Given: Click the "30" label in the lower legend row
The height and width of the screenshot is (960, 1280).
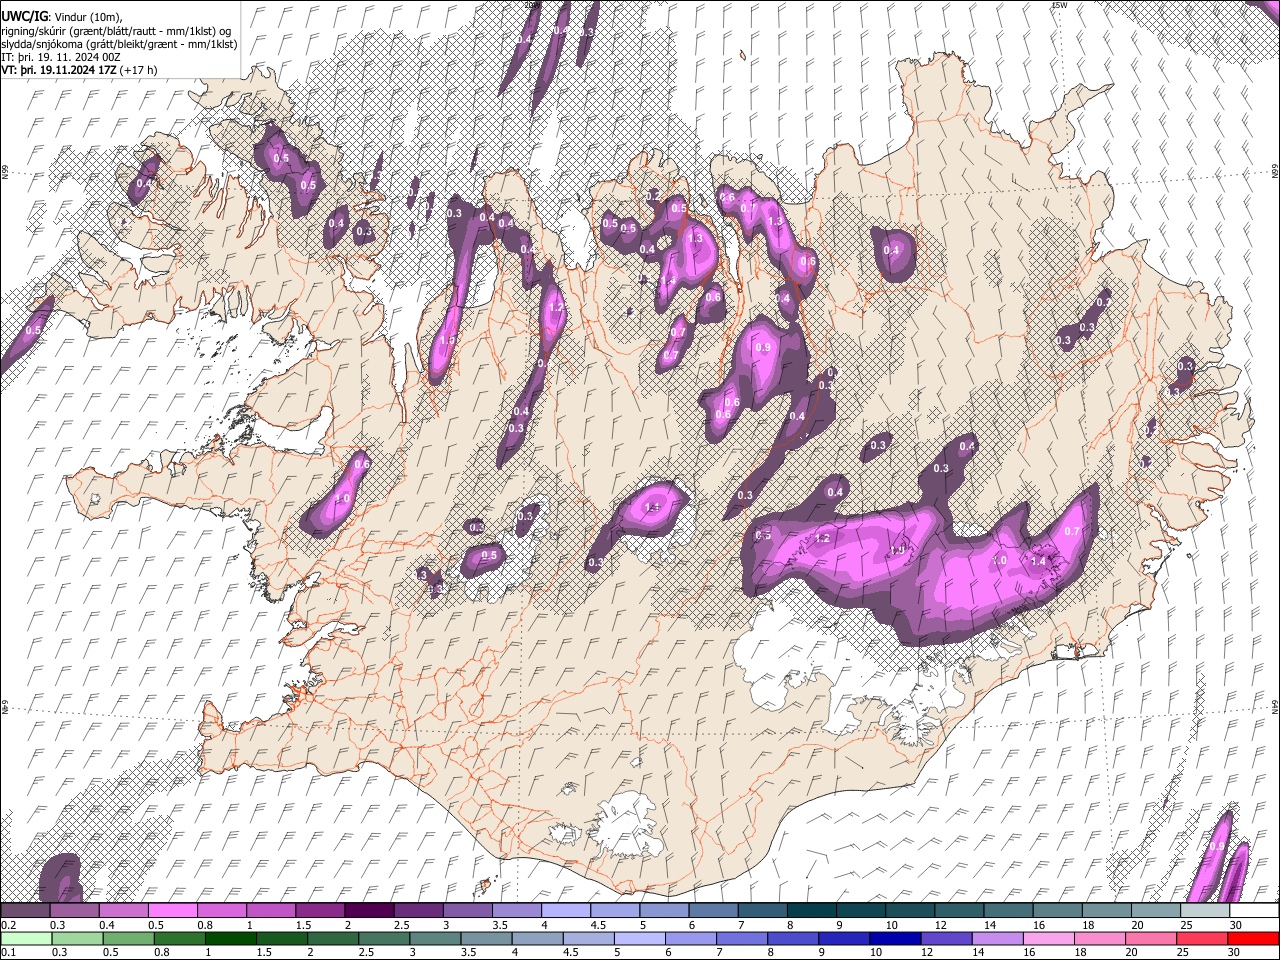Looking at the screenshot, I should pos(1234,952).
